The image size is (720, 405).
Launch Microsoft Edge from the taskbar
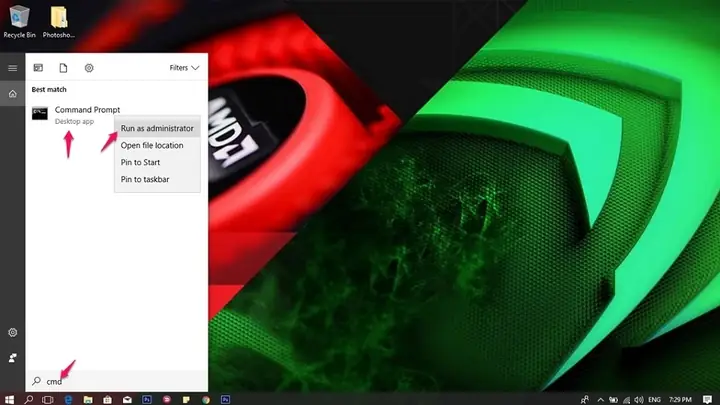click(68, 399)
